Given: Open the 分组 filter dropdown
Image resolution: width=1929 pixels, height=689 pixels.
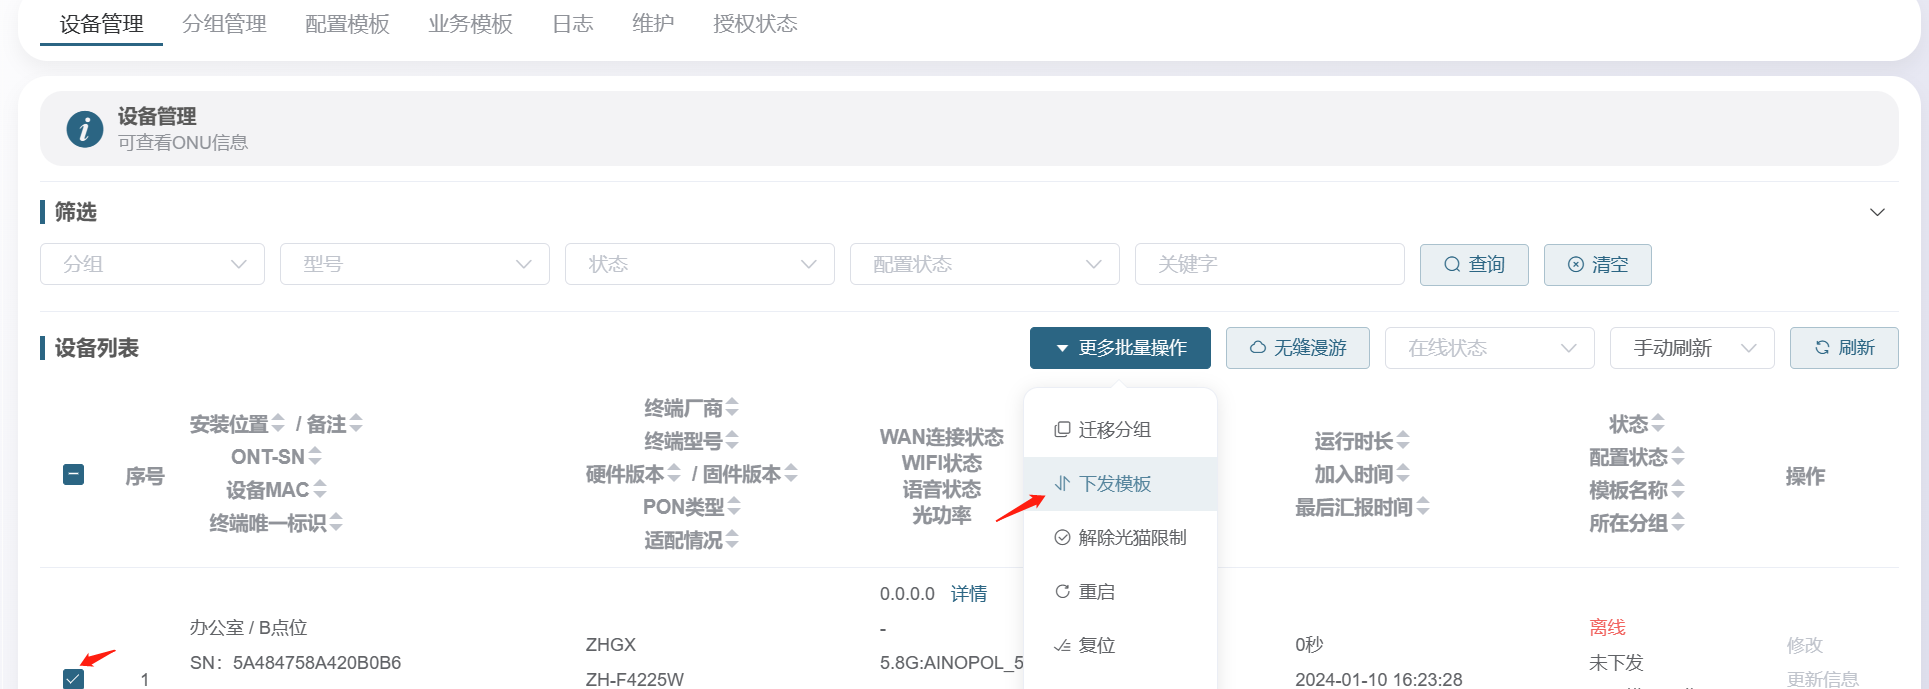Looking at the screenshot, I should point(152,264).
